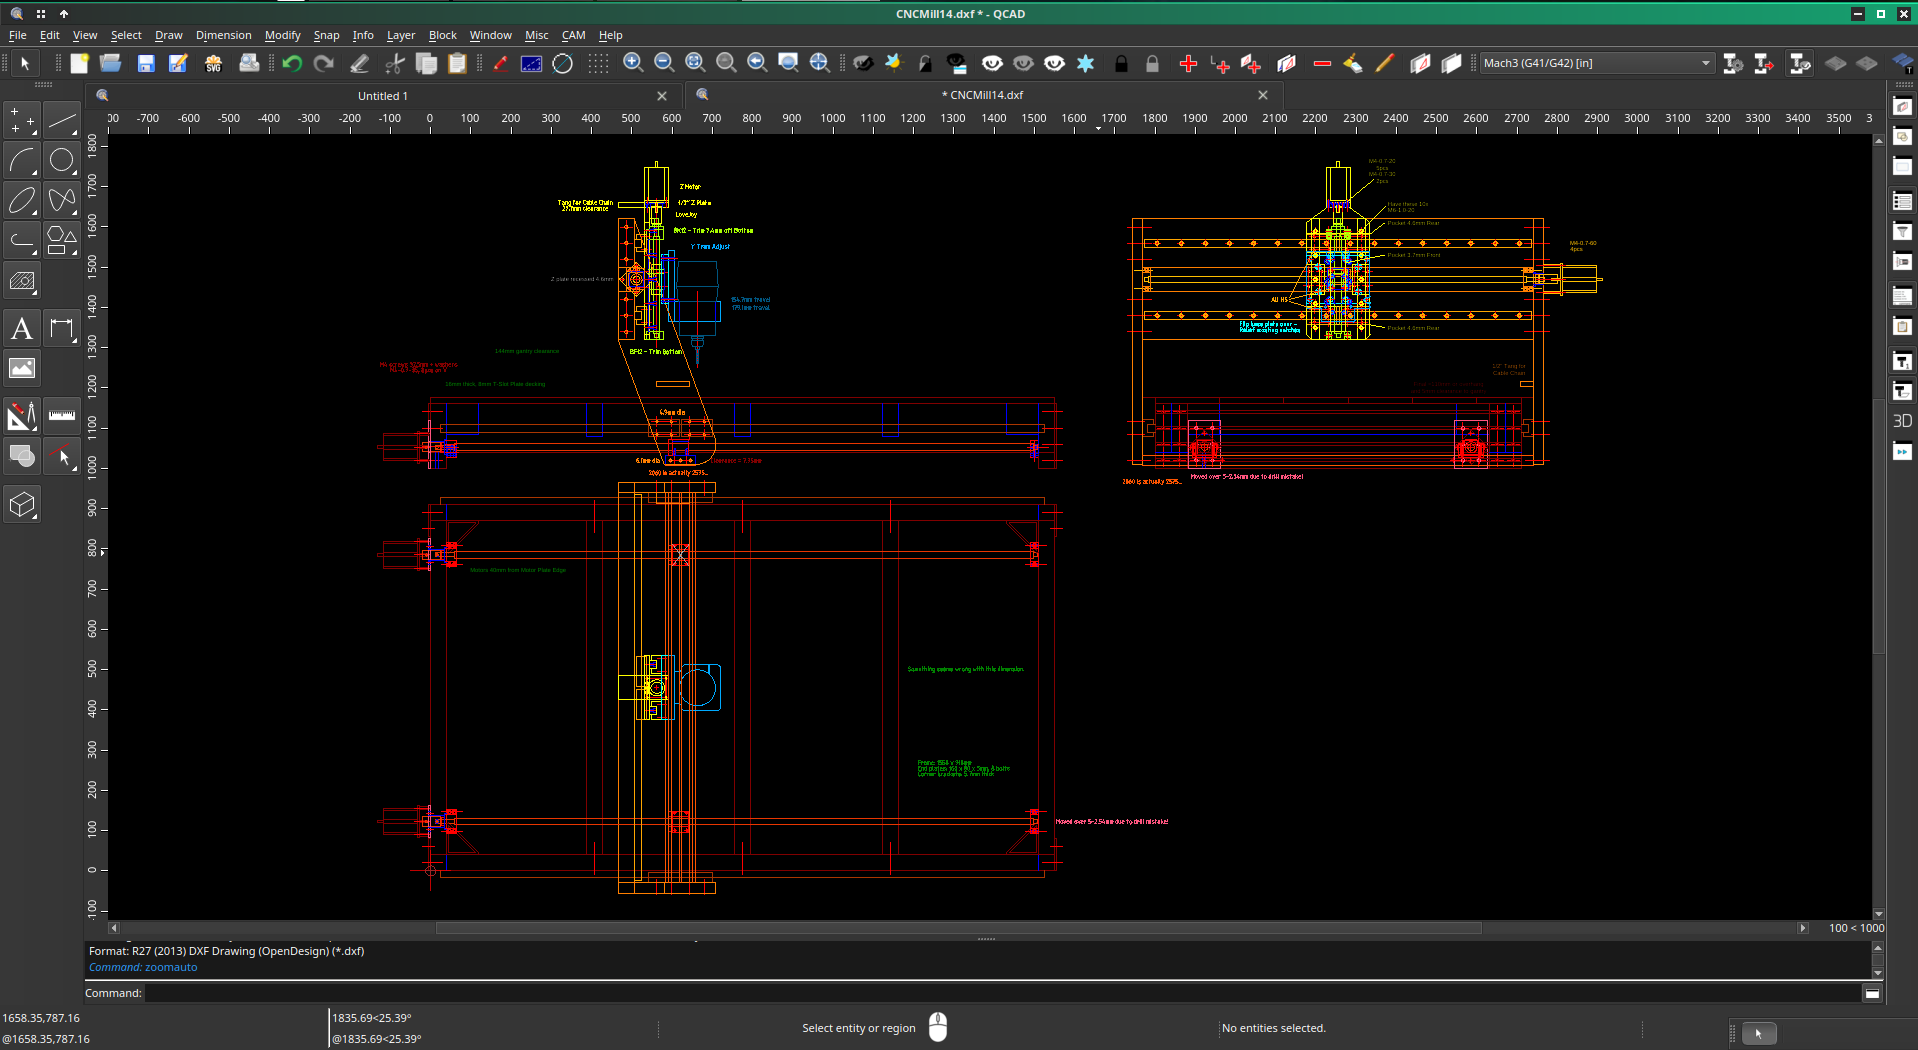Click the Cut scissors icon
The image size is (1918, 1050).
pyautogui.click(x=395, y=63)
